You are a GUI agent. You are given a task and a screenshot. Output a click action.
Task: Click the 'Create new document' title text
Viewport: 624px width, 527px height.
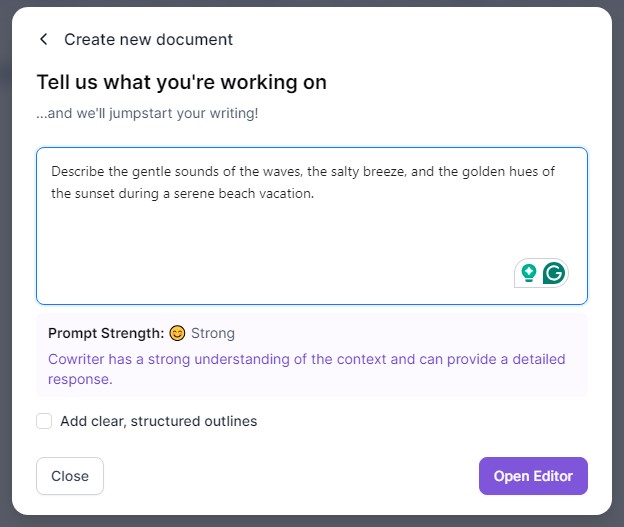tap(148, 39)
